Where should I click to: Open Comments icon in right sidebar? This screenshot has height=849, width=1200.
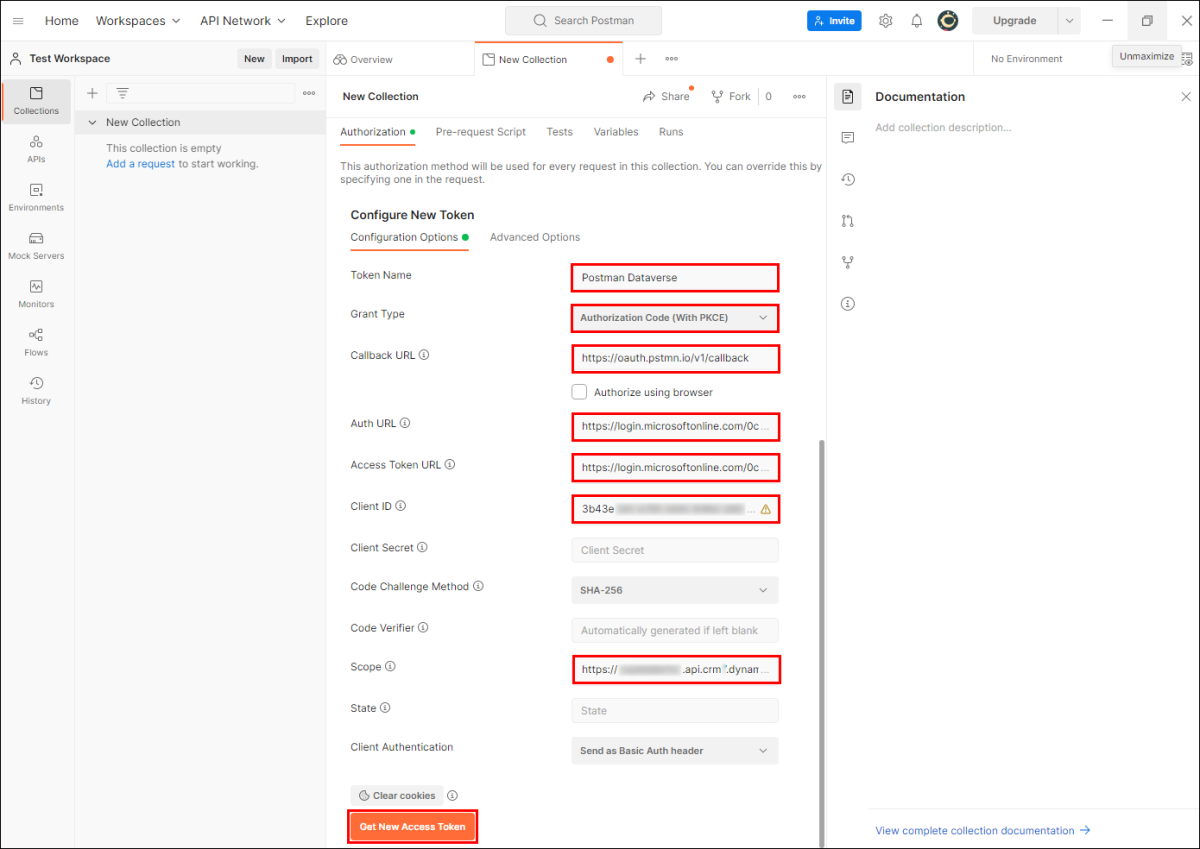(x=848, y=138)
